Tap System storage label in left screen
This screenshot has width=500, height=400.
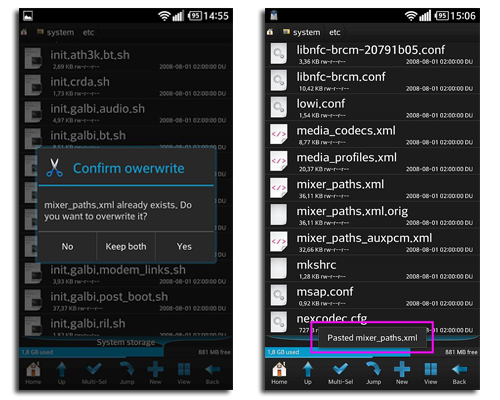[x=126, y=342]
